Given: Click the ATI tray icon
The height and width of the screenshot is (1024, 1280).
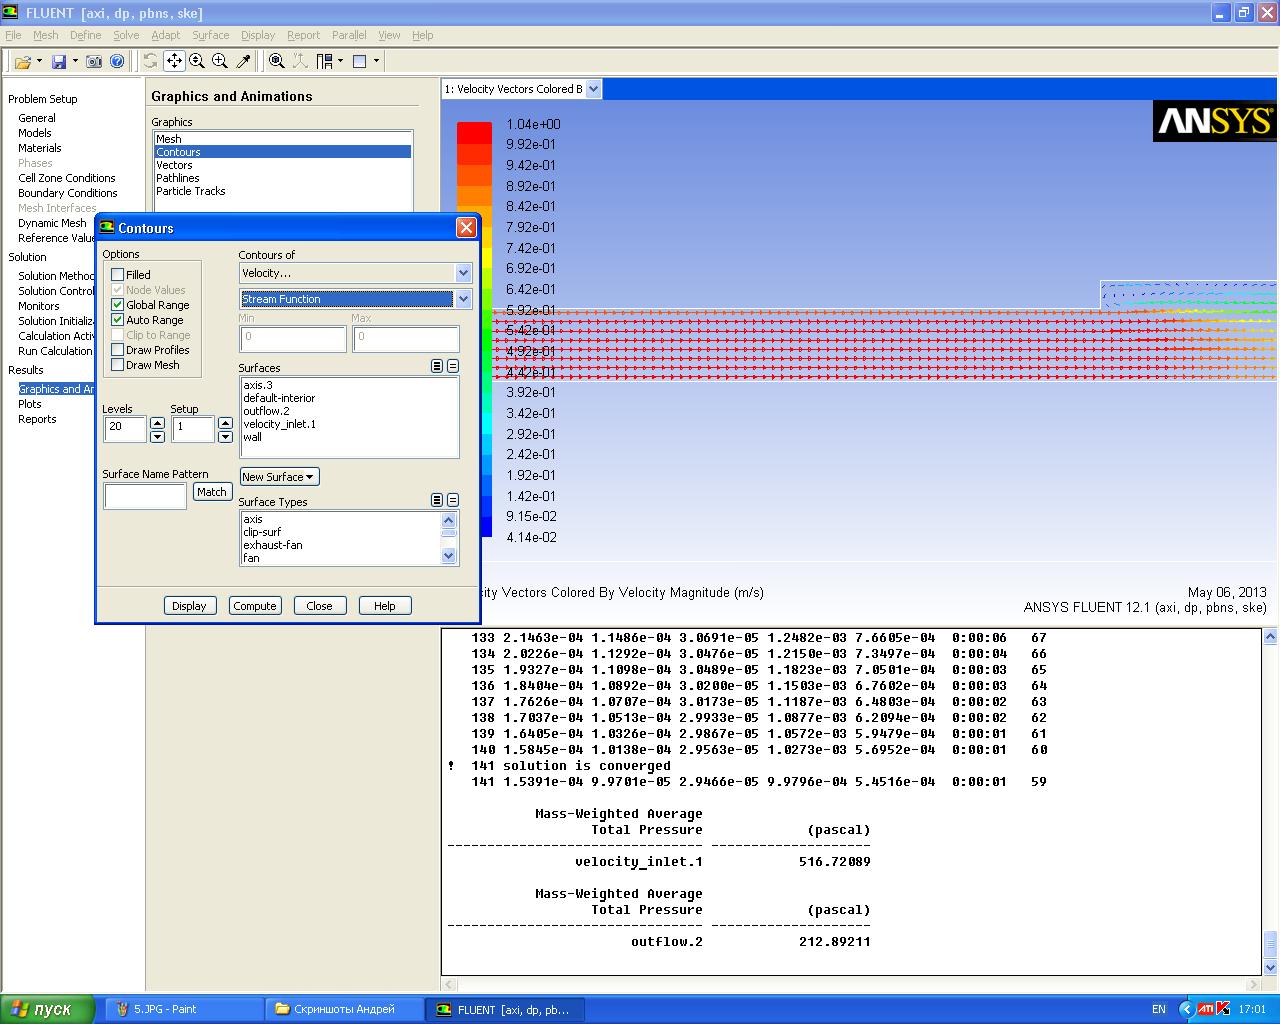Looking at the screenshot, I should [x=1206, y=1009].
